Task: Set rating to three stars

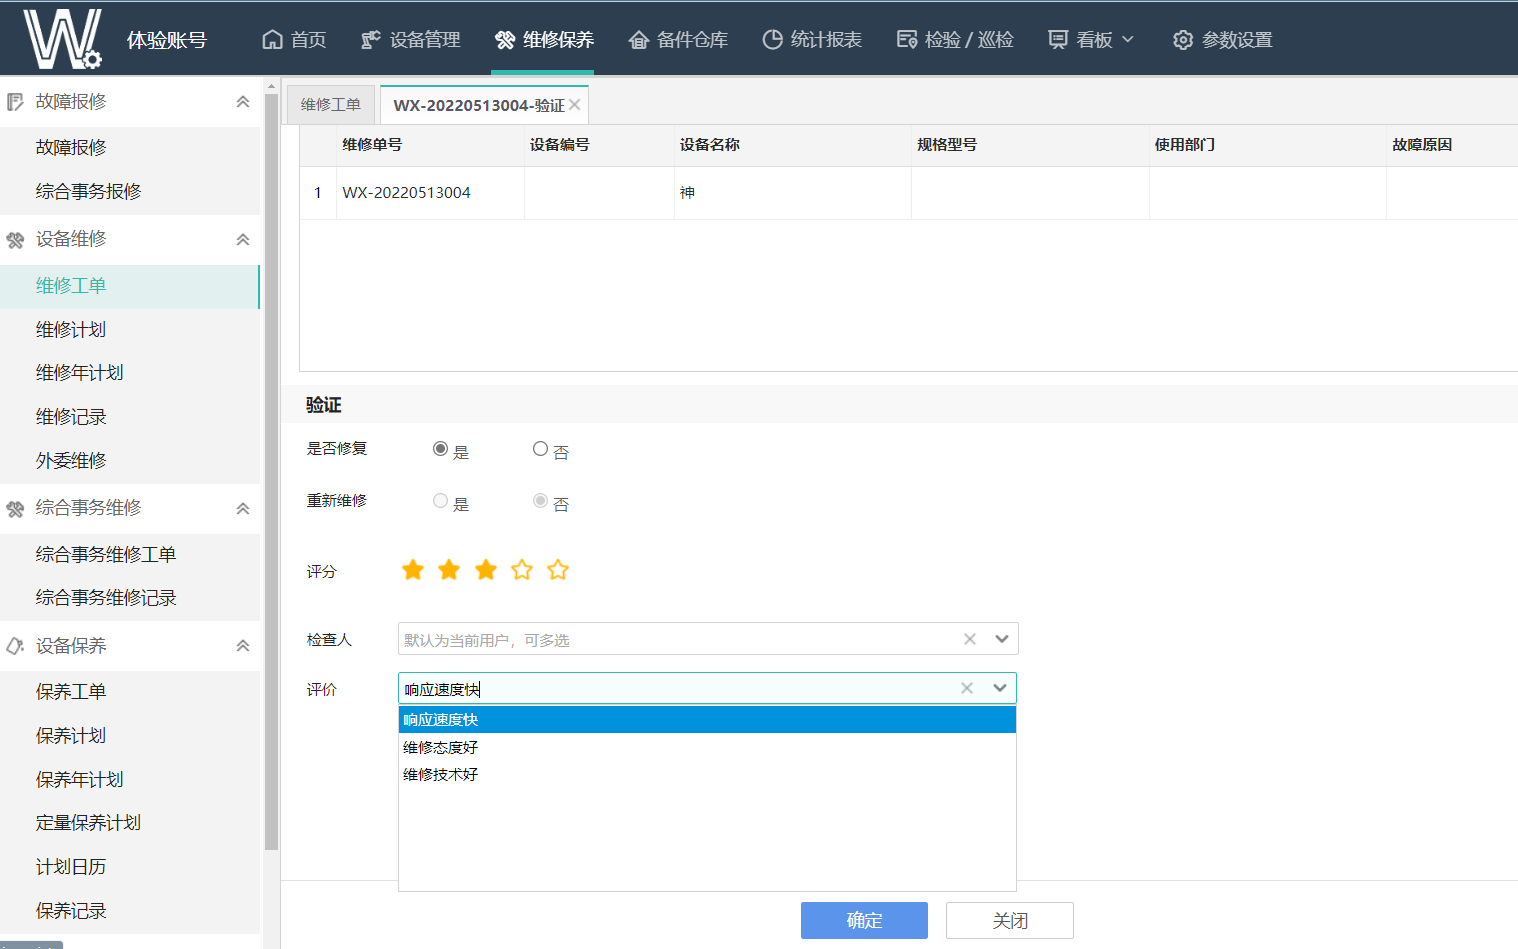Action: pos(486,570)
